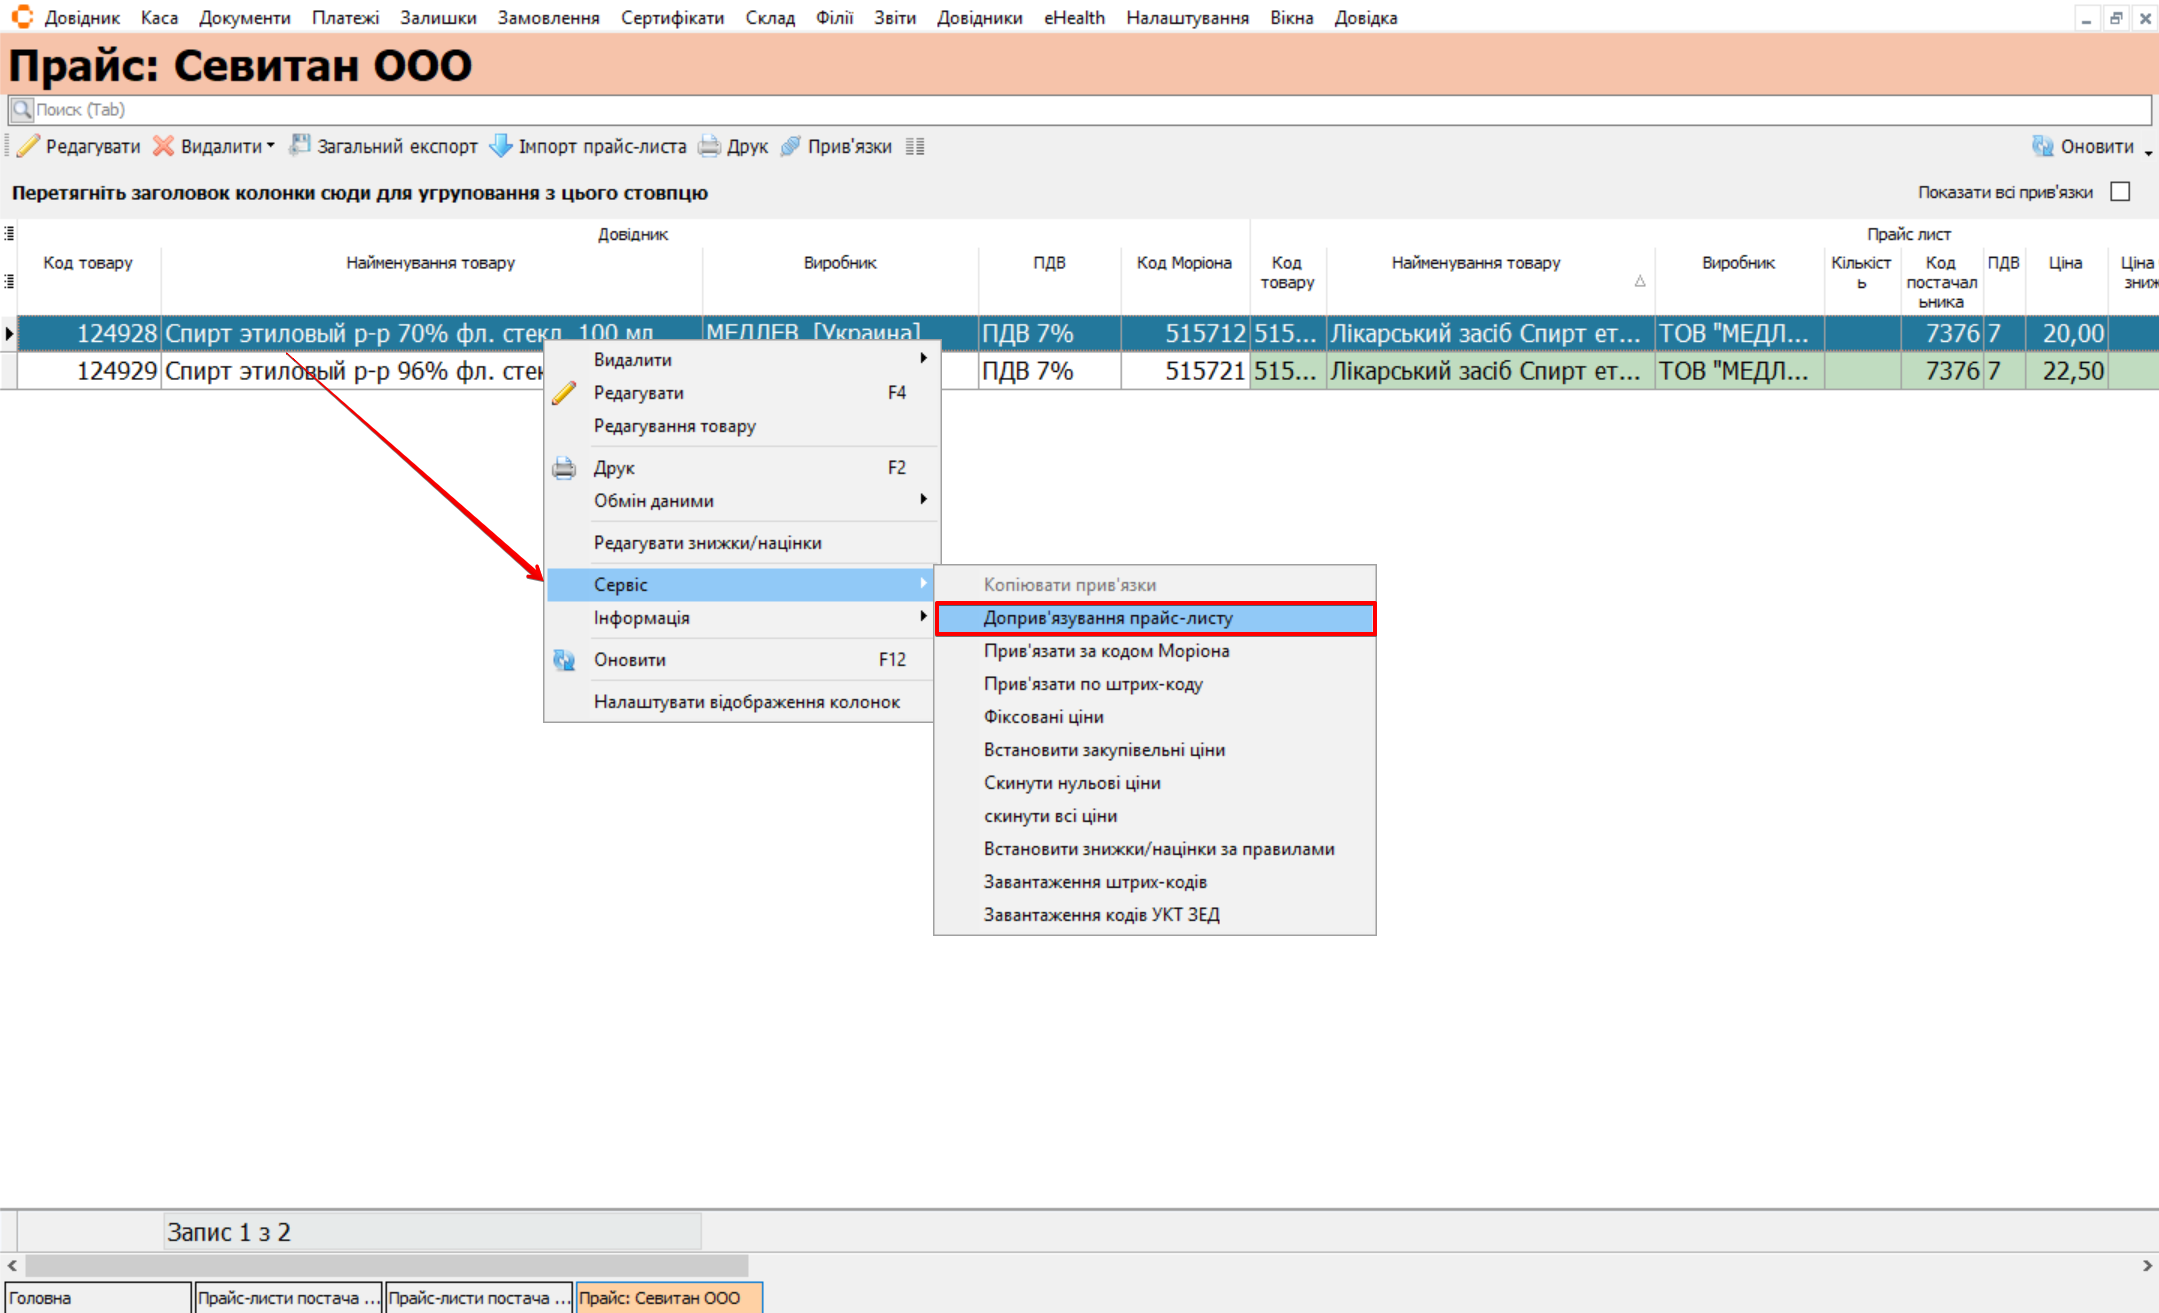Click the Загальний експорт save icon

click(x=300, y=146)
